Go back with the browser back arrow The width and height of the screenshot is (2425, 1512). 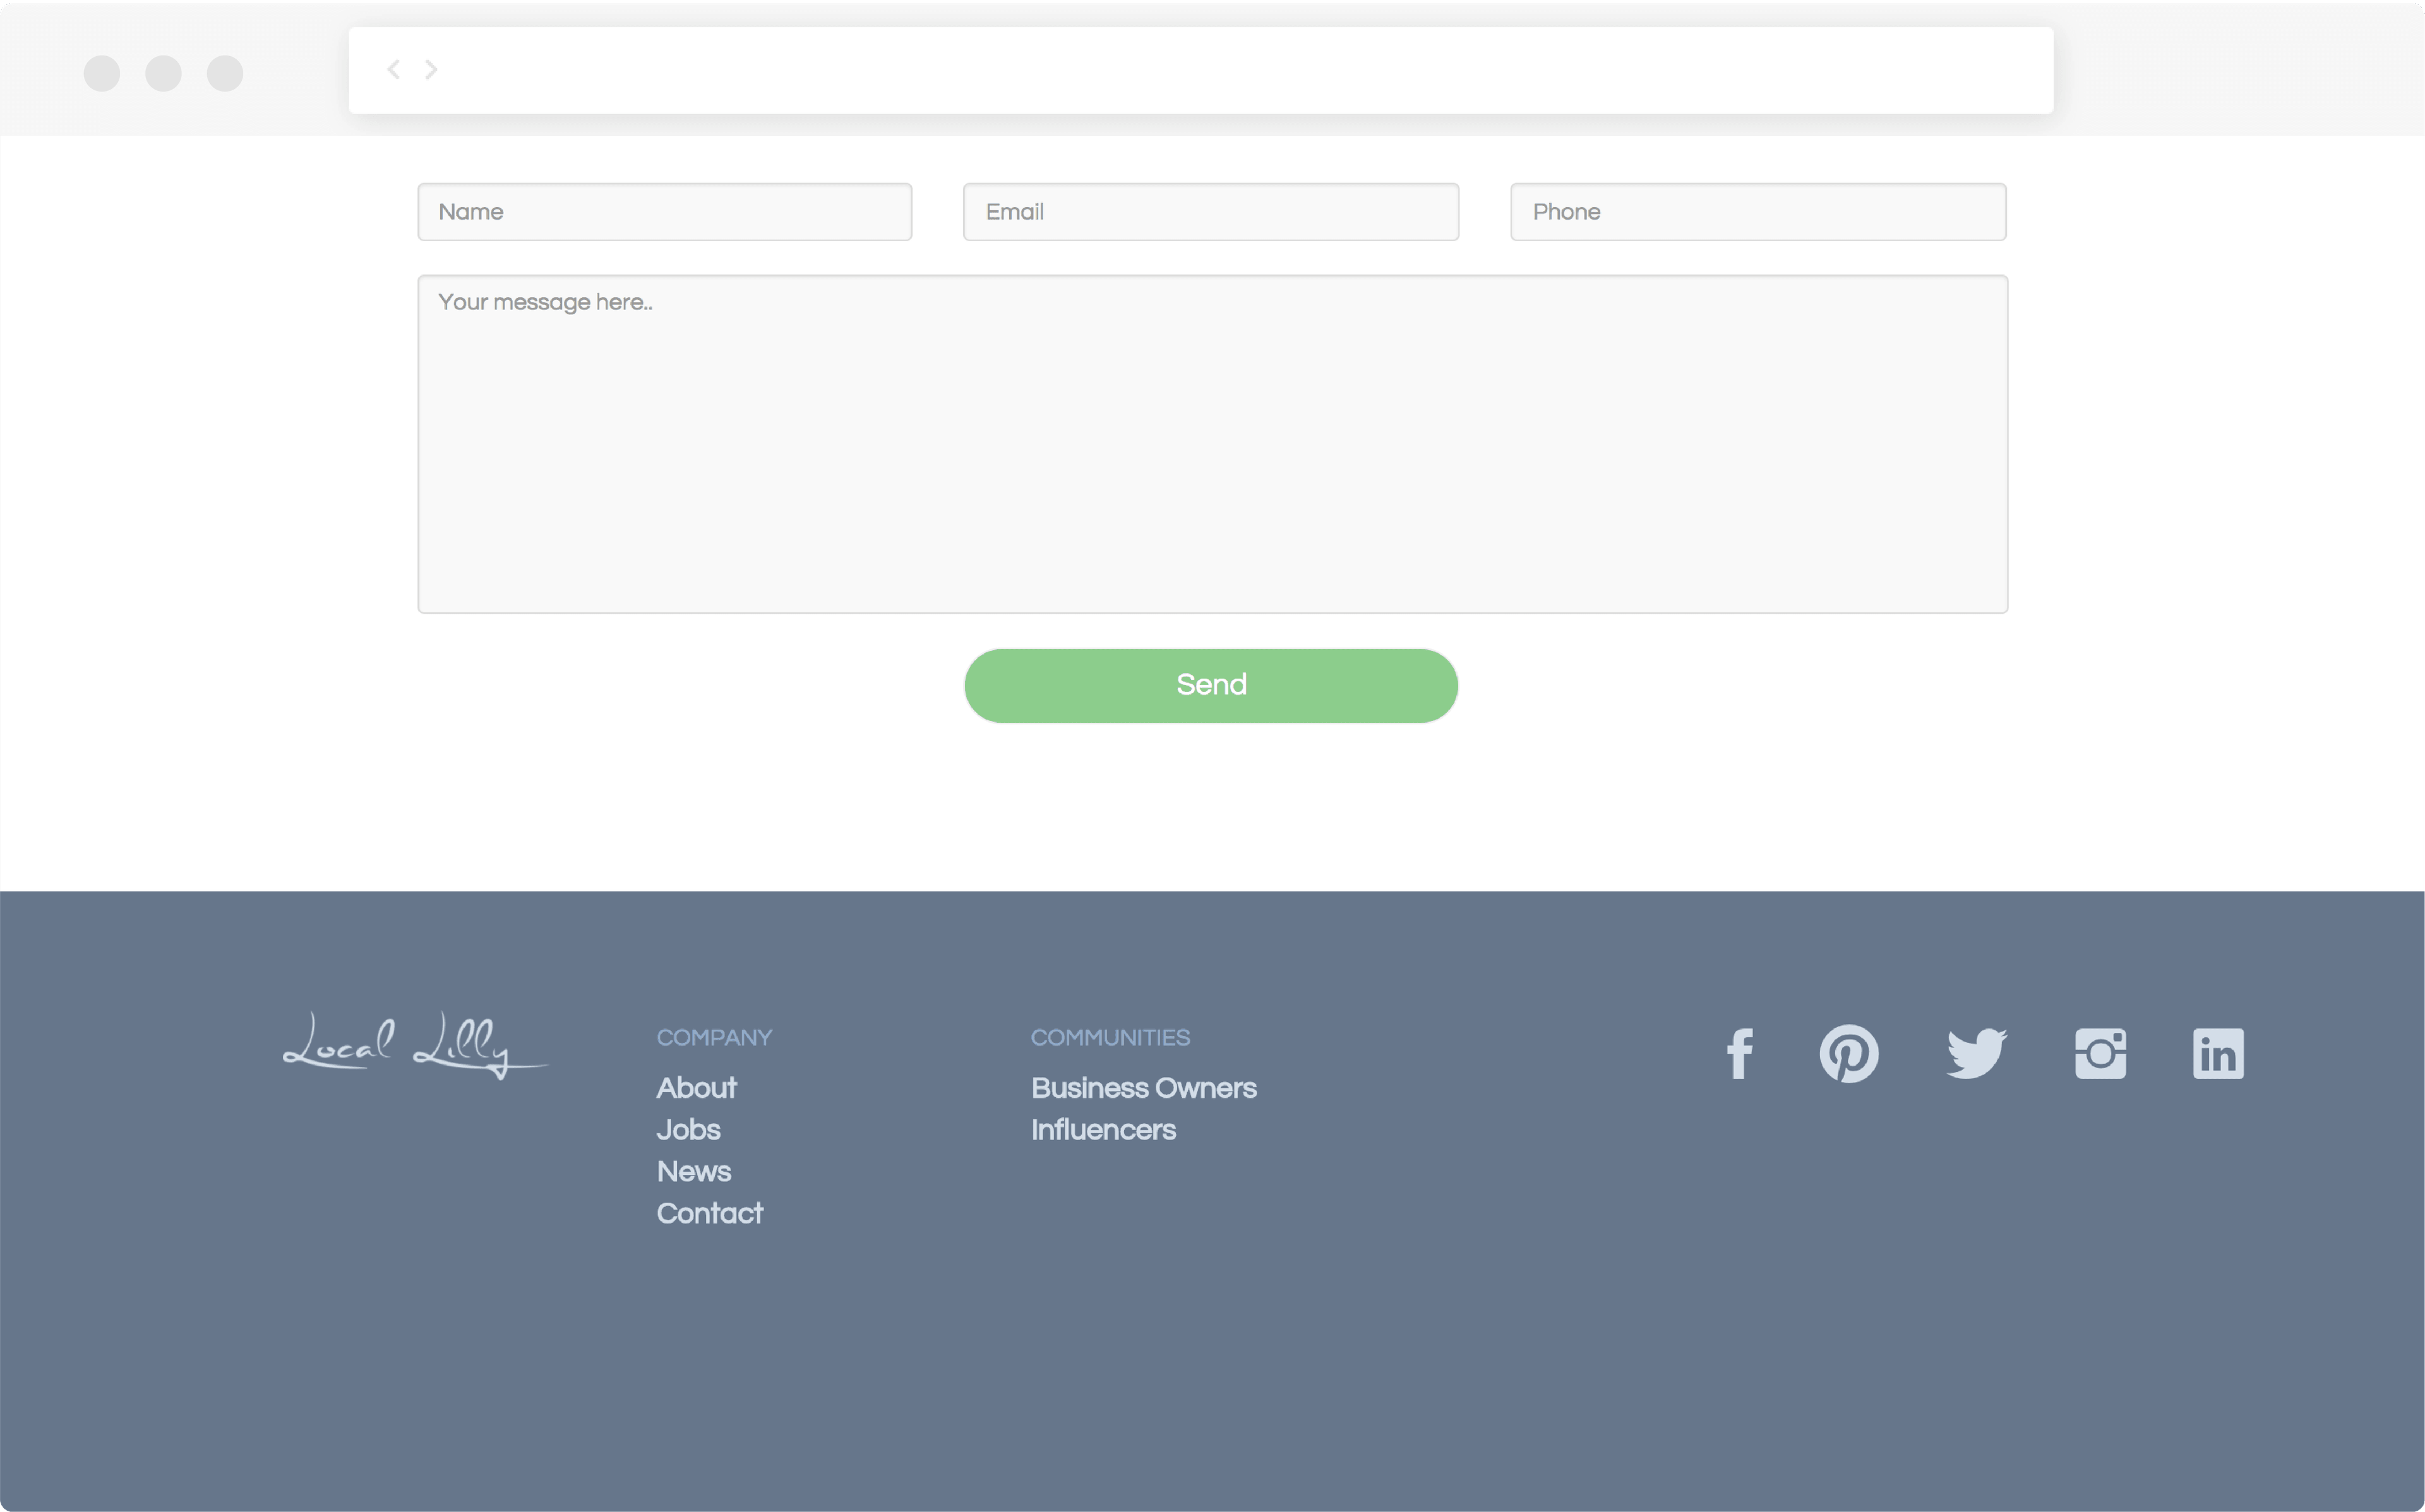tap(394, 69)
